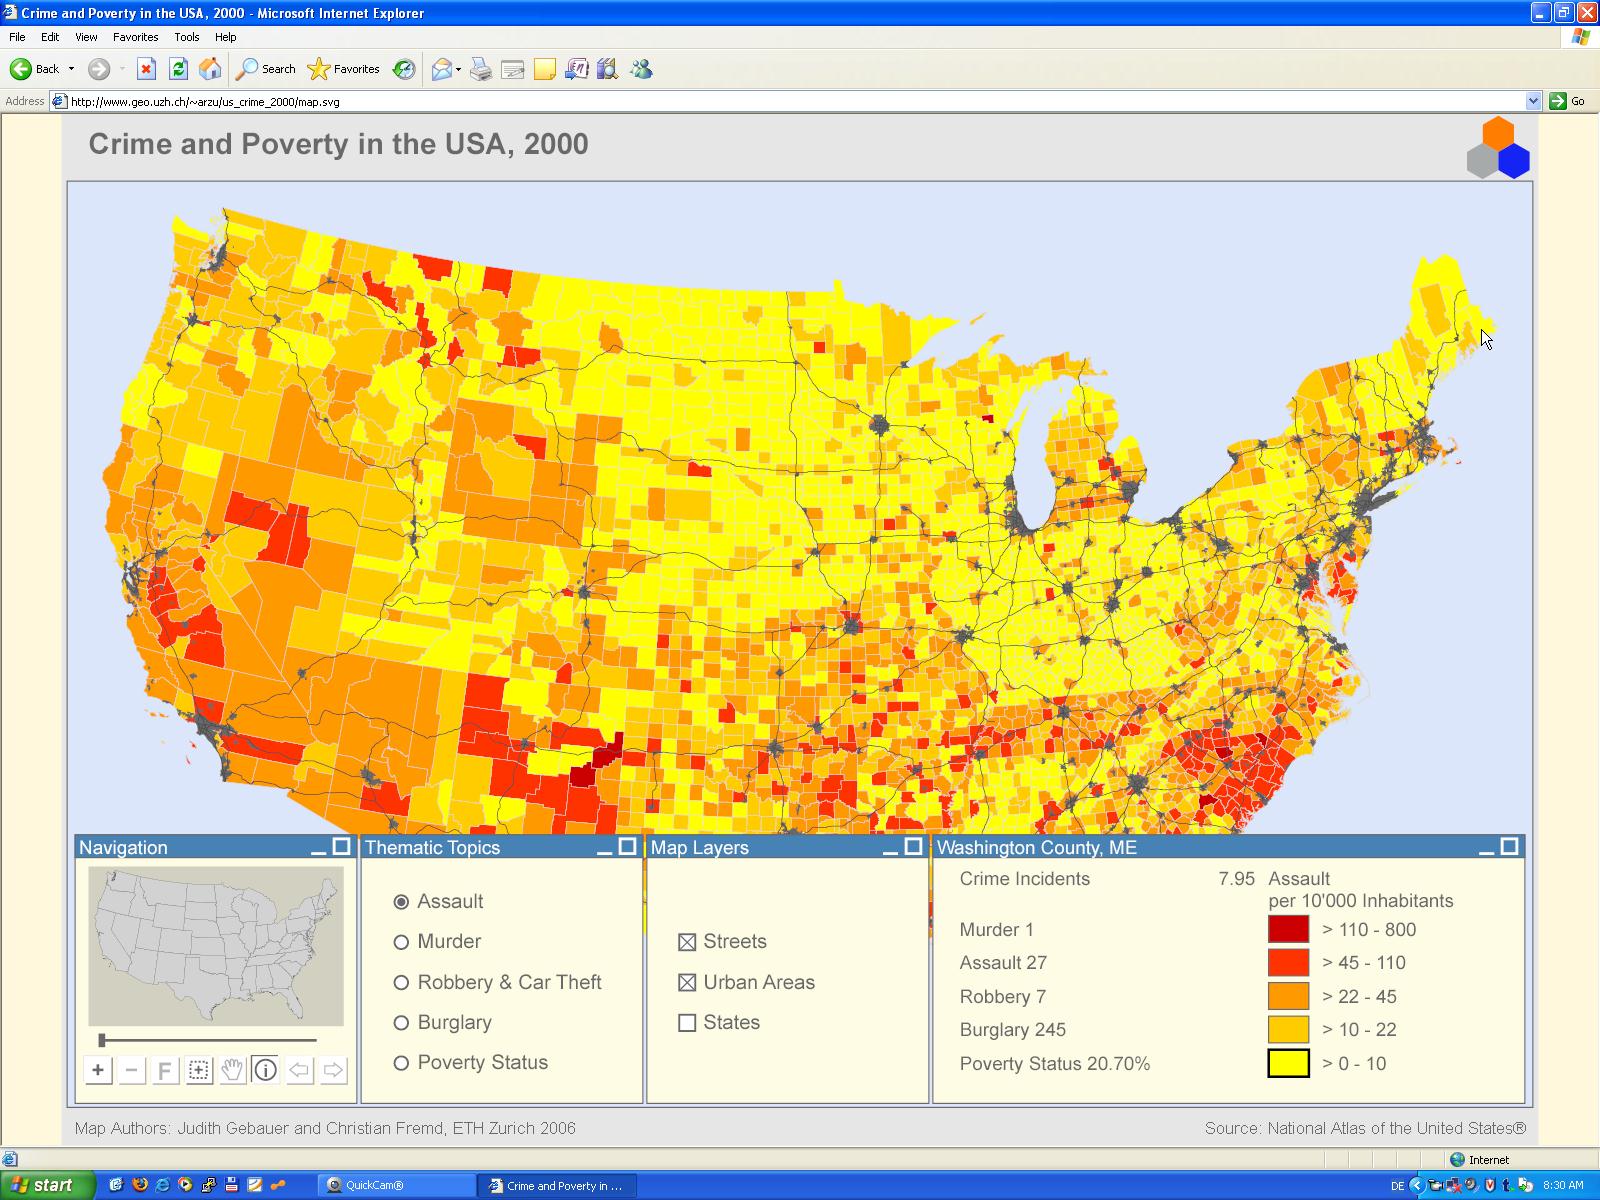The height and width of the screenshot is (1200, 1600).
Task: Open the Tools menu
Action: 186,37
